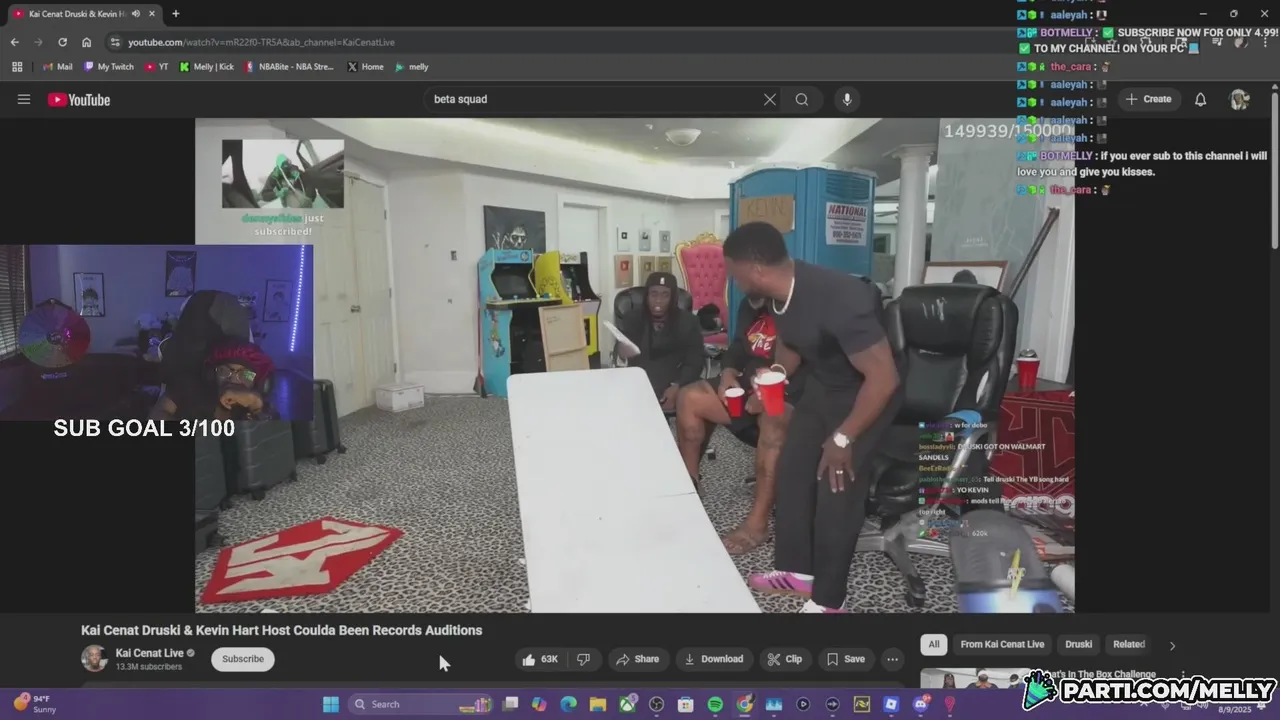Dislike the video with thumbs-down
This screenshot has width=1280, height=720.
pos(583,659)
